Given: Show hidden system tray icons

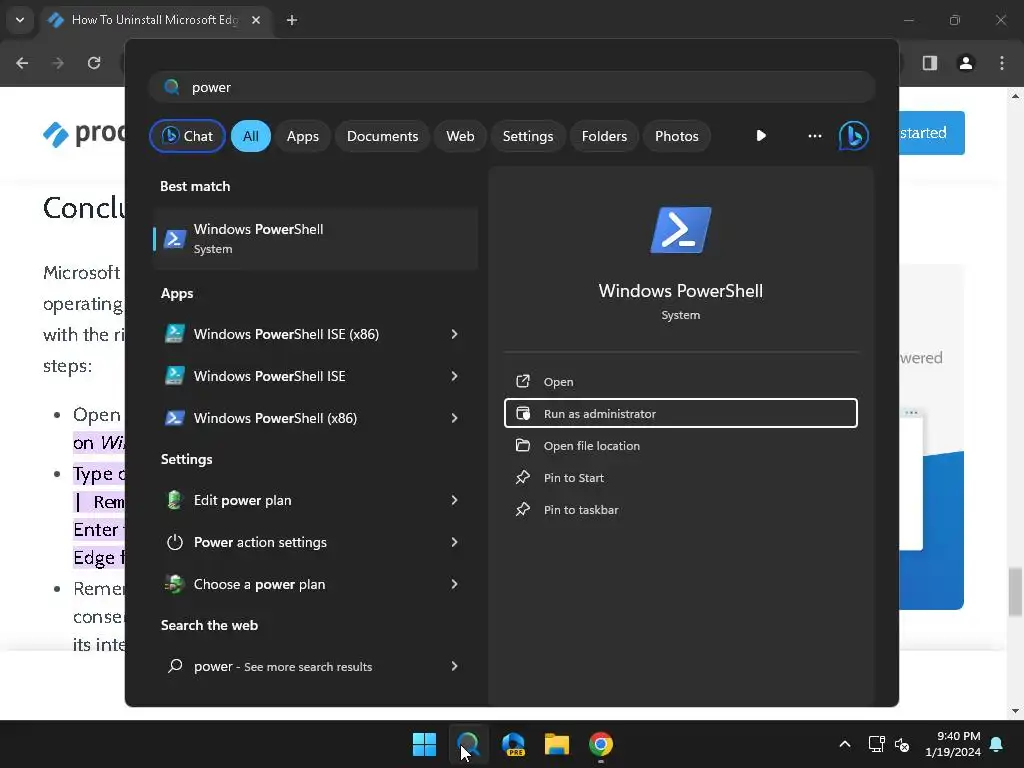Looking at the screenshot, I should 844,744.
